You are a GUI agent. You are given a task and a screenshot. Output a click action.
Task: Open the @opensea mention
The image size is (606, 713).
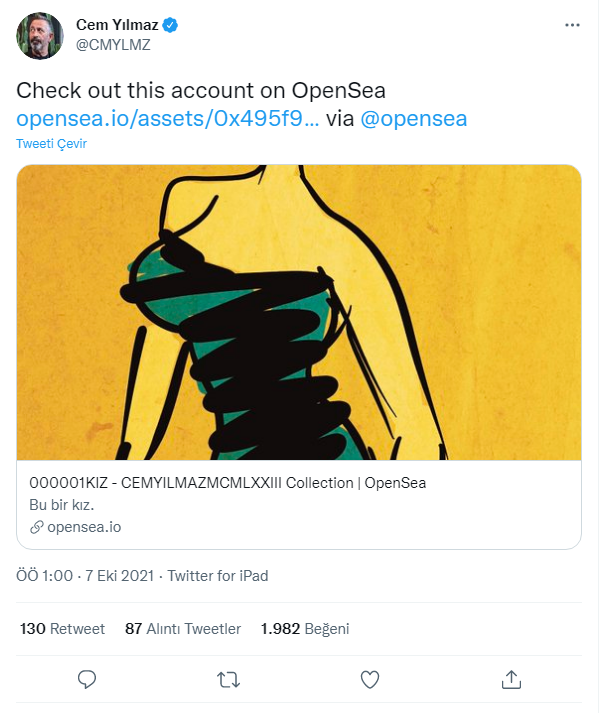click(x=414, y=119)
